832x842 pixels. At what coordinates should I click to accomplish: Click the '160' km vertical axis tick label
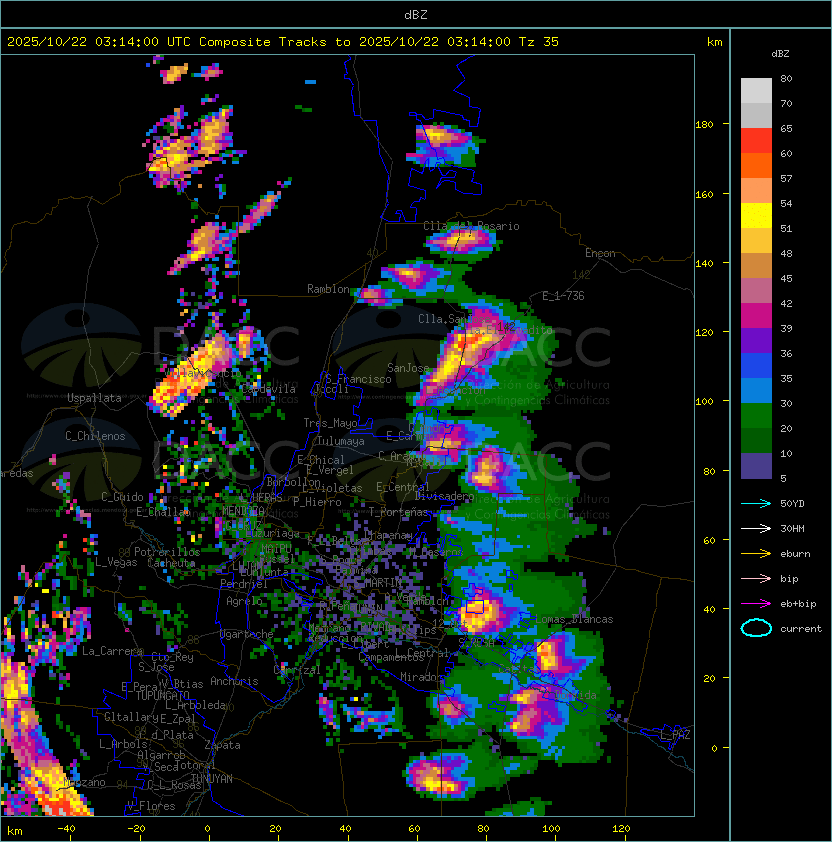(704, 194)
